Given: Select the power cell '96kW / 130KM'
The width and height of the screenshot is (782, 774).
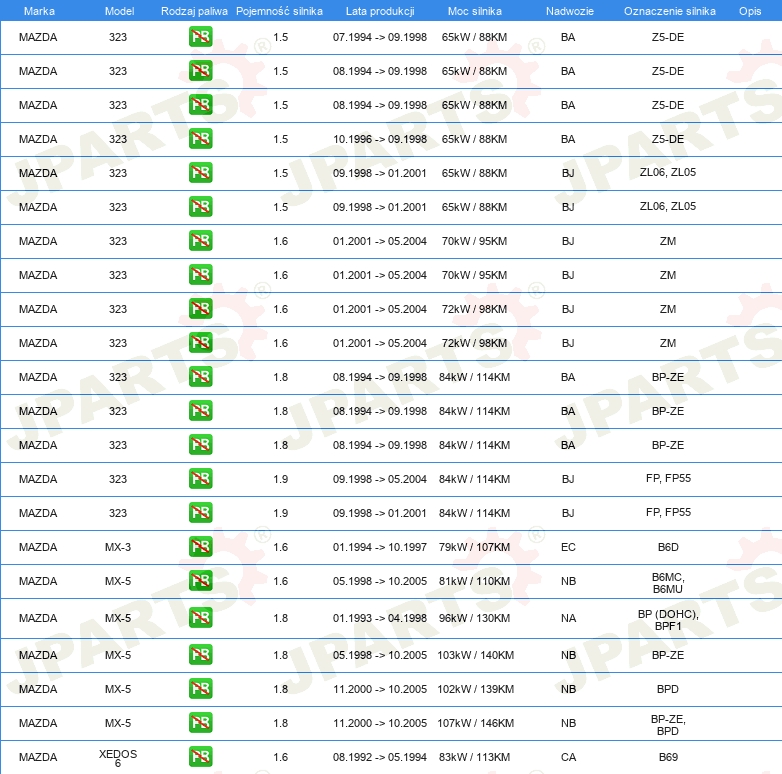Looking at the screenshot, I should (474, 618).
